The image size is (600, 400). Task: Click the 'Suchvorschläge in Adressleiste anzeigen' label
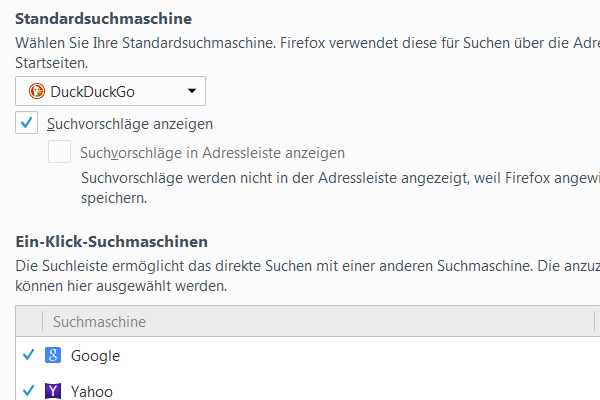[x=212, y=153]
